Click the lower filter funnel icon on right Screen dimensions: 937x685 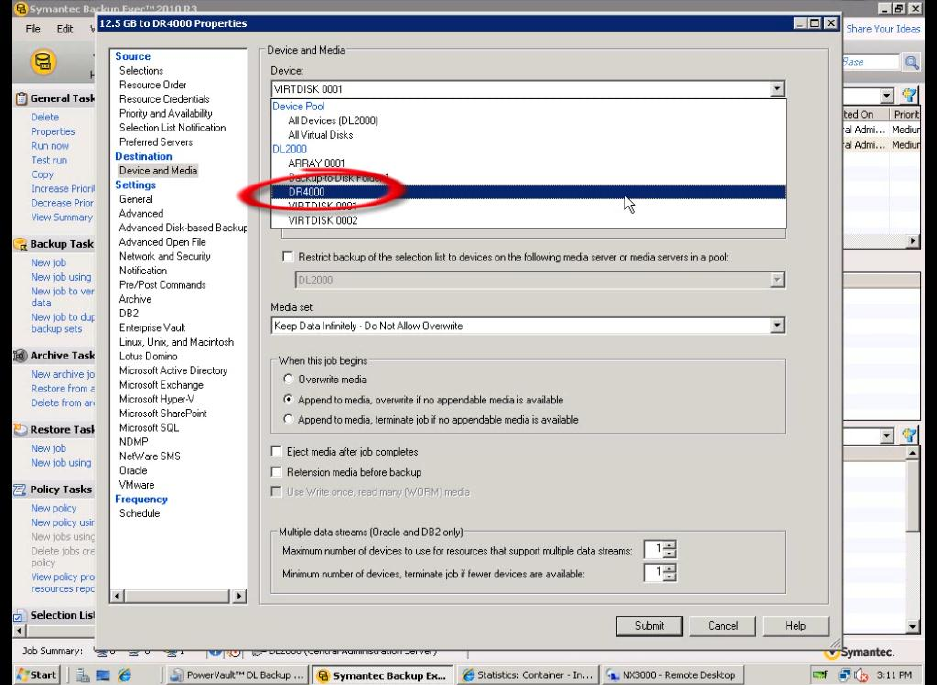click(909, 436)
